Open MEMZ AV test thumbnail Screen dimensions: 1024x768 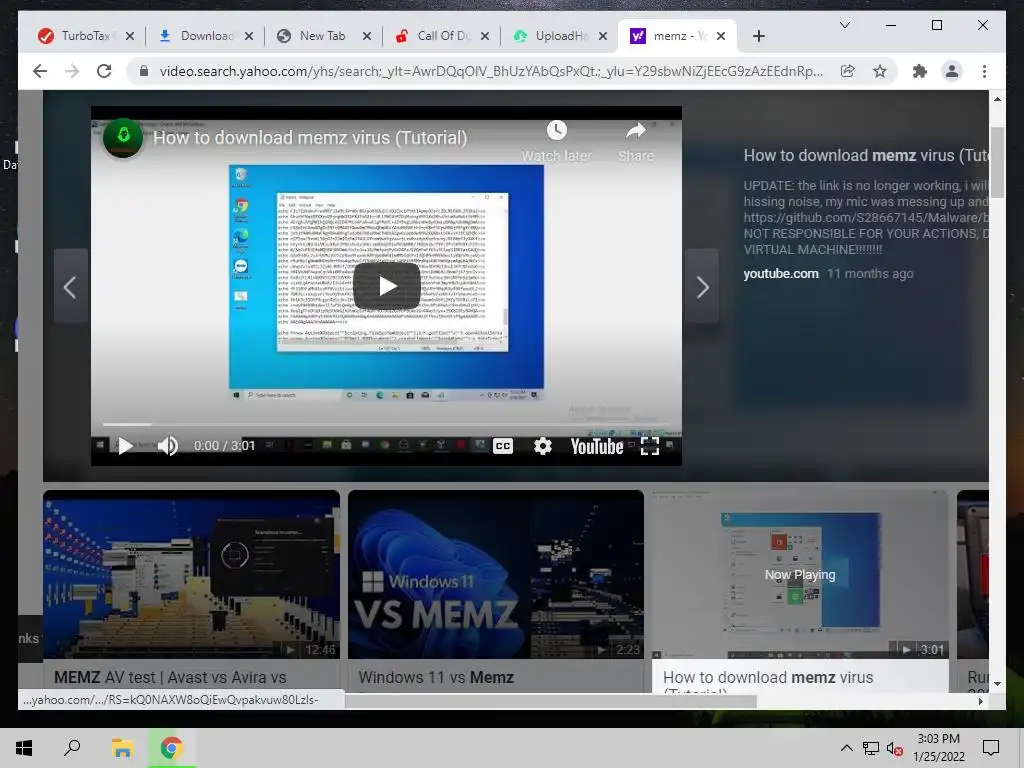[x=191, y=575]
